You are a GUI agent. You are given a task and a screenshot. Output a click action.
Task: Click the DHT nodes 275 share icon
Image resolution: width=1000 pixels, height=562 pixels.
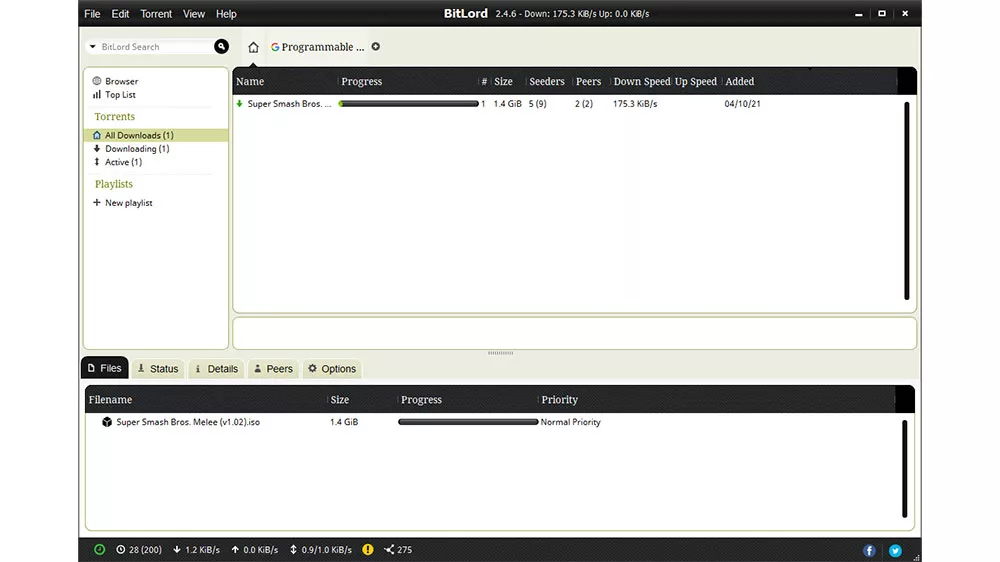tap(398, 549)
